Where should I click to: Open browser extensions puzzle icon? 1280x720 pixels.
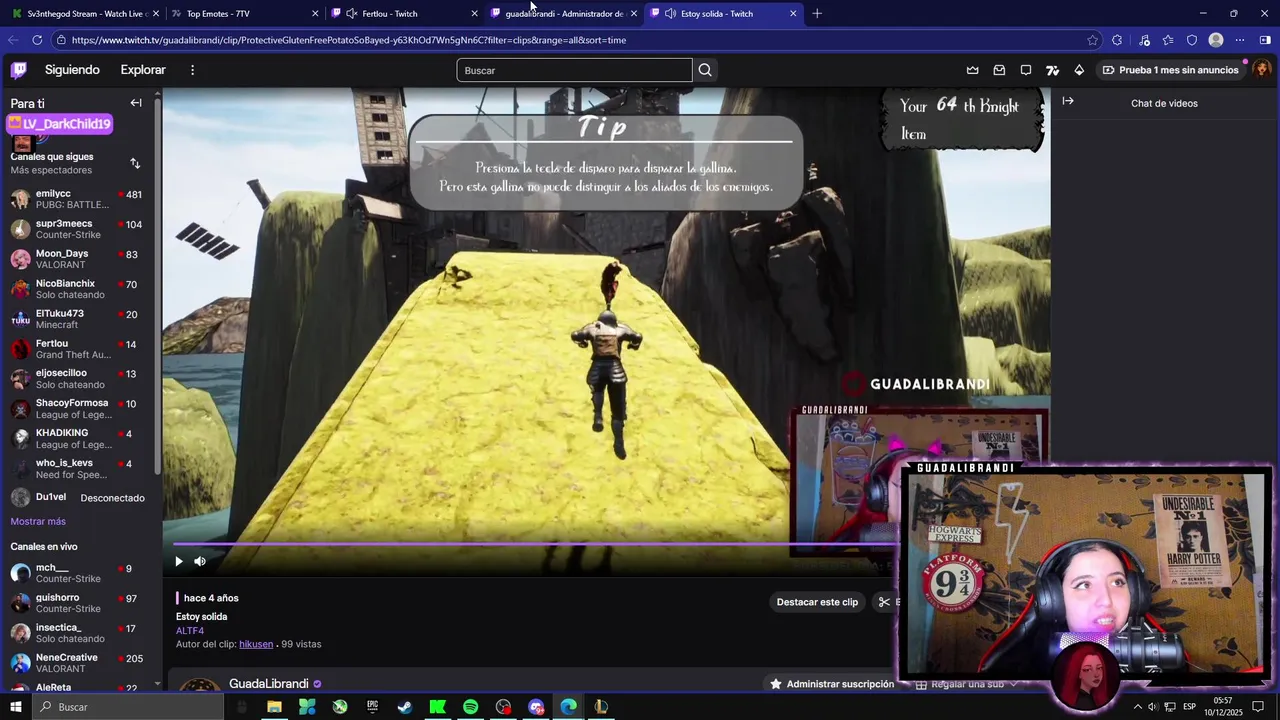1117,40
